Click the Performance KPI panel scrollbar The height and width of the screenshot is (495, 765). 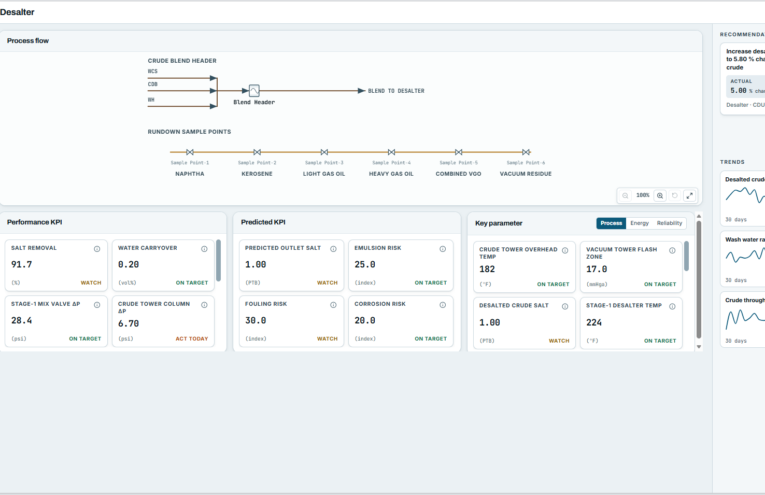pos(218,260)
